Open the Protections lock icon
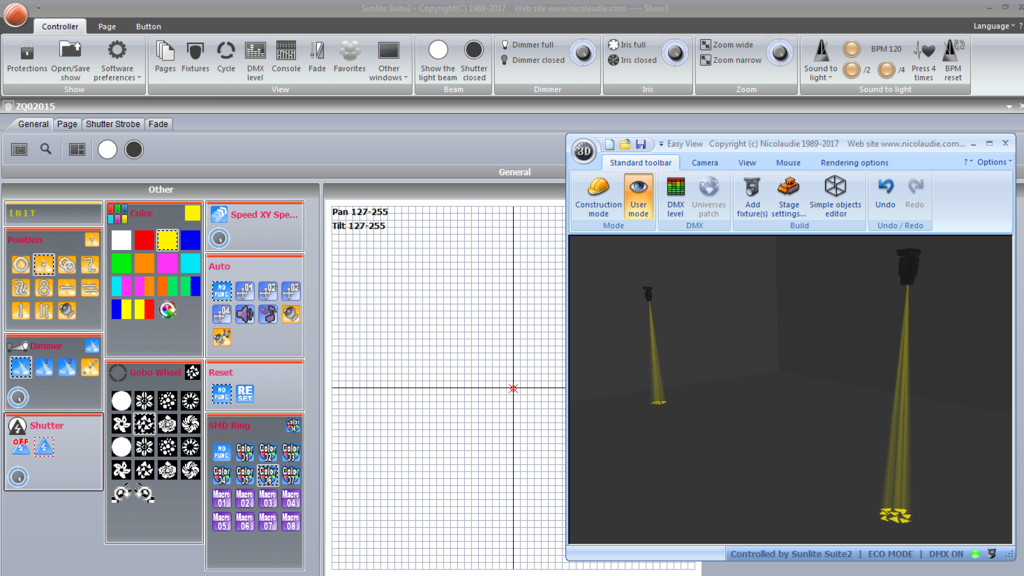The width and height of the screenshot is (1024, 576). point(27,57)
